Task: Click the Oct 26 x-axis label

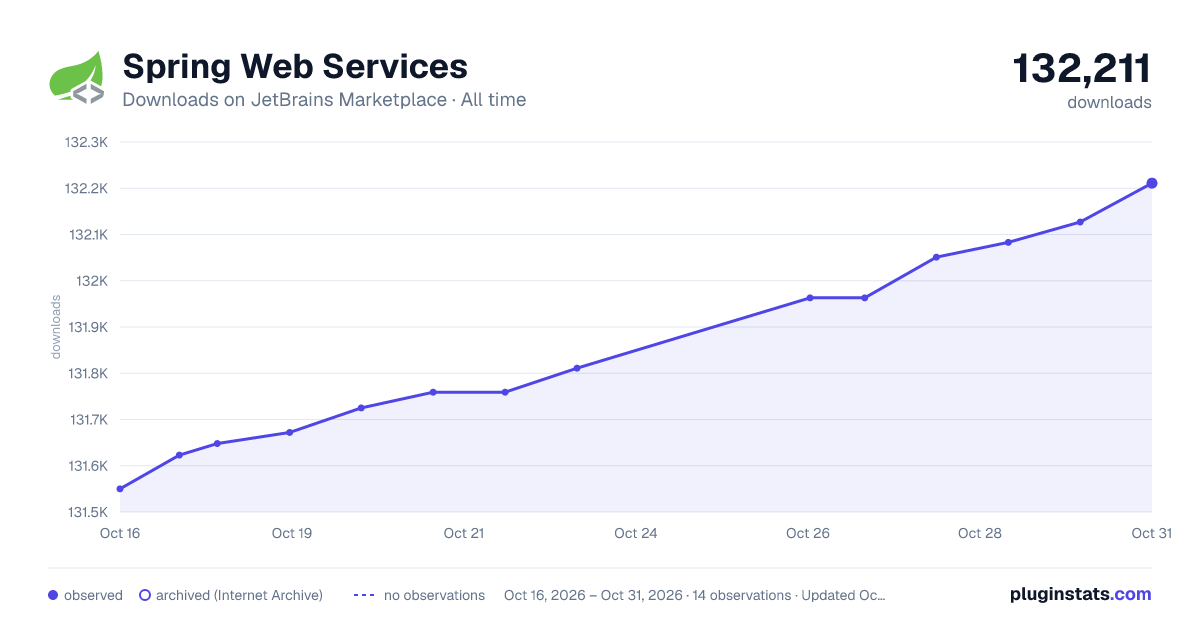Action: 808,533
